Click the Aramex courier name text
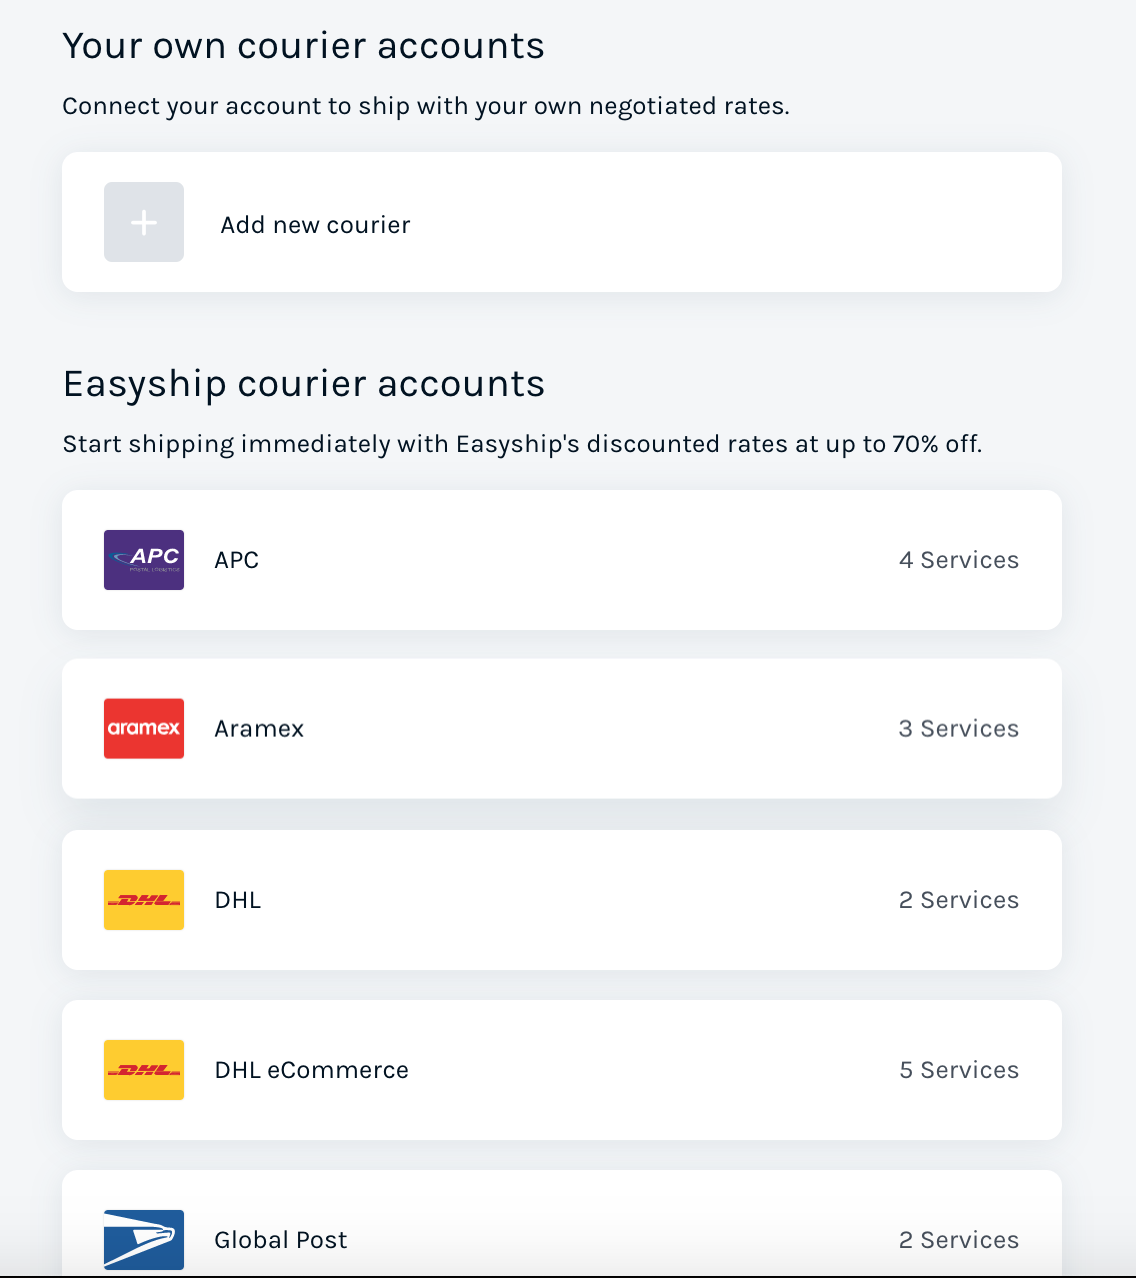This screenshot has width=1136, height=1278. 259,728
